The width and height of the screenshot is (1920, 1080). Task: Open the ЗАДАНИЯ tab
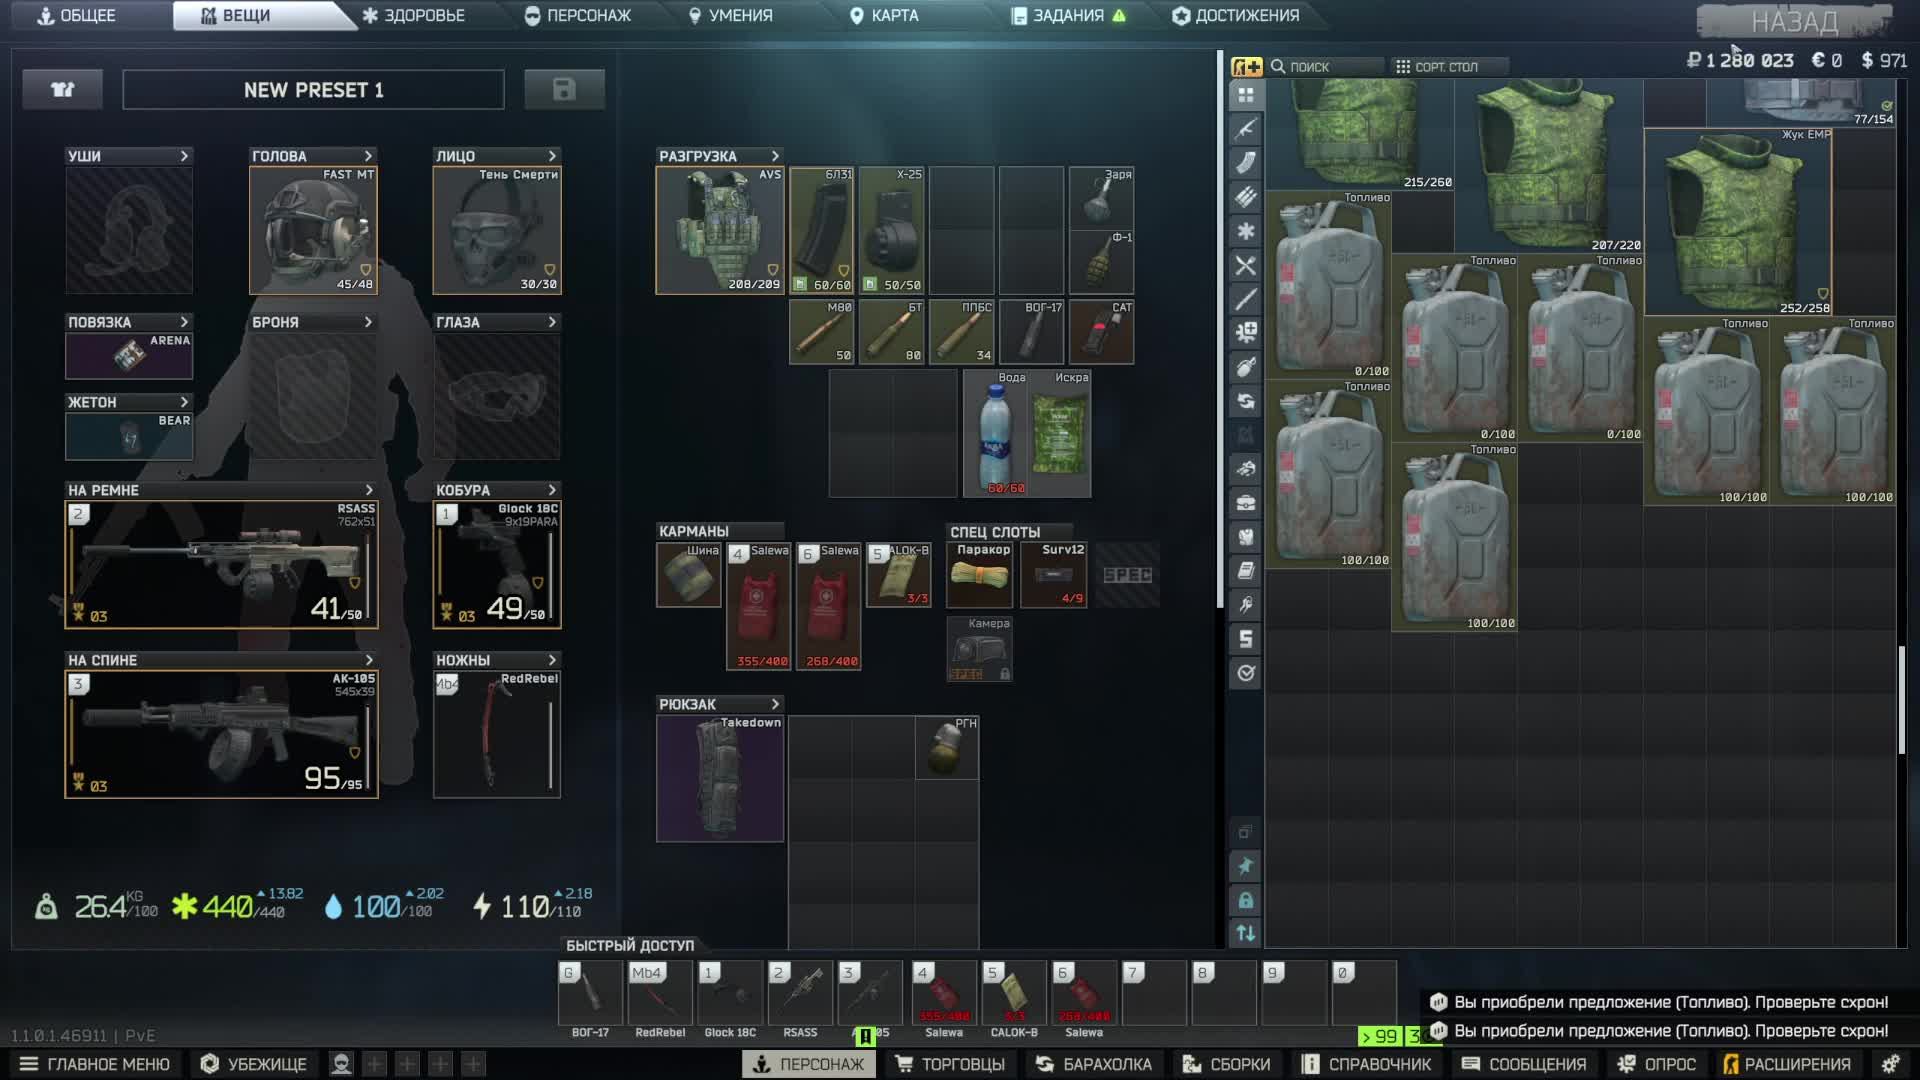pyautogui.click(x=1068, y=16)
